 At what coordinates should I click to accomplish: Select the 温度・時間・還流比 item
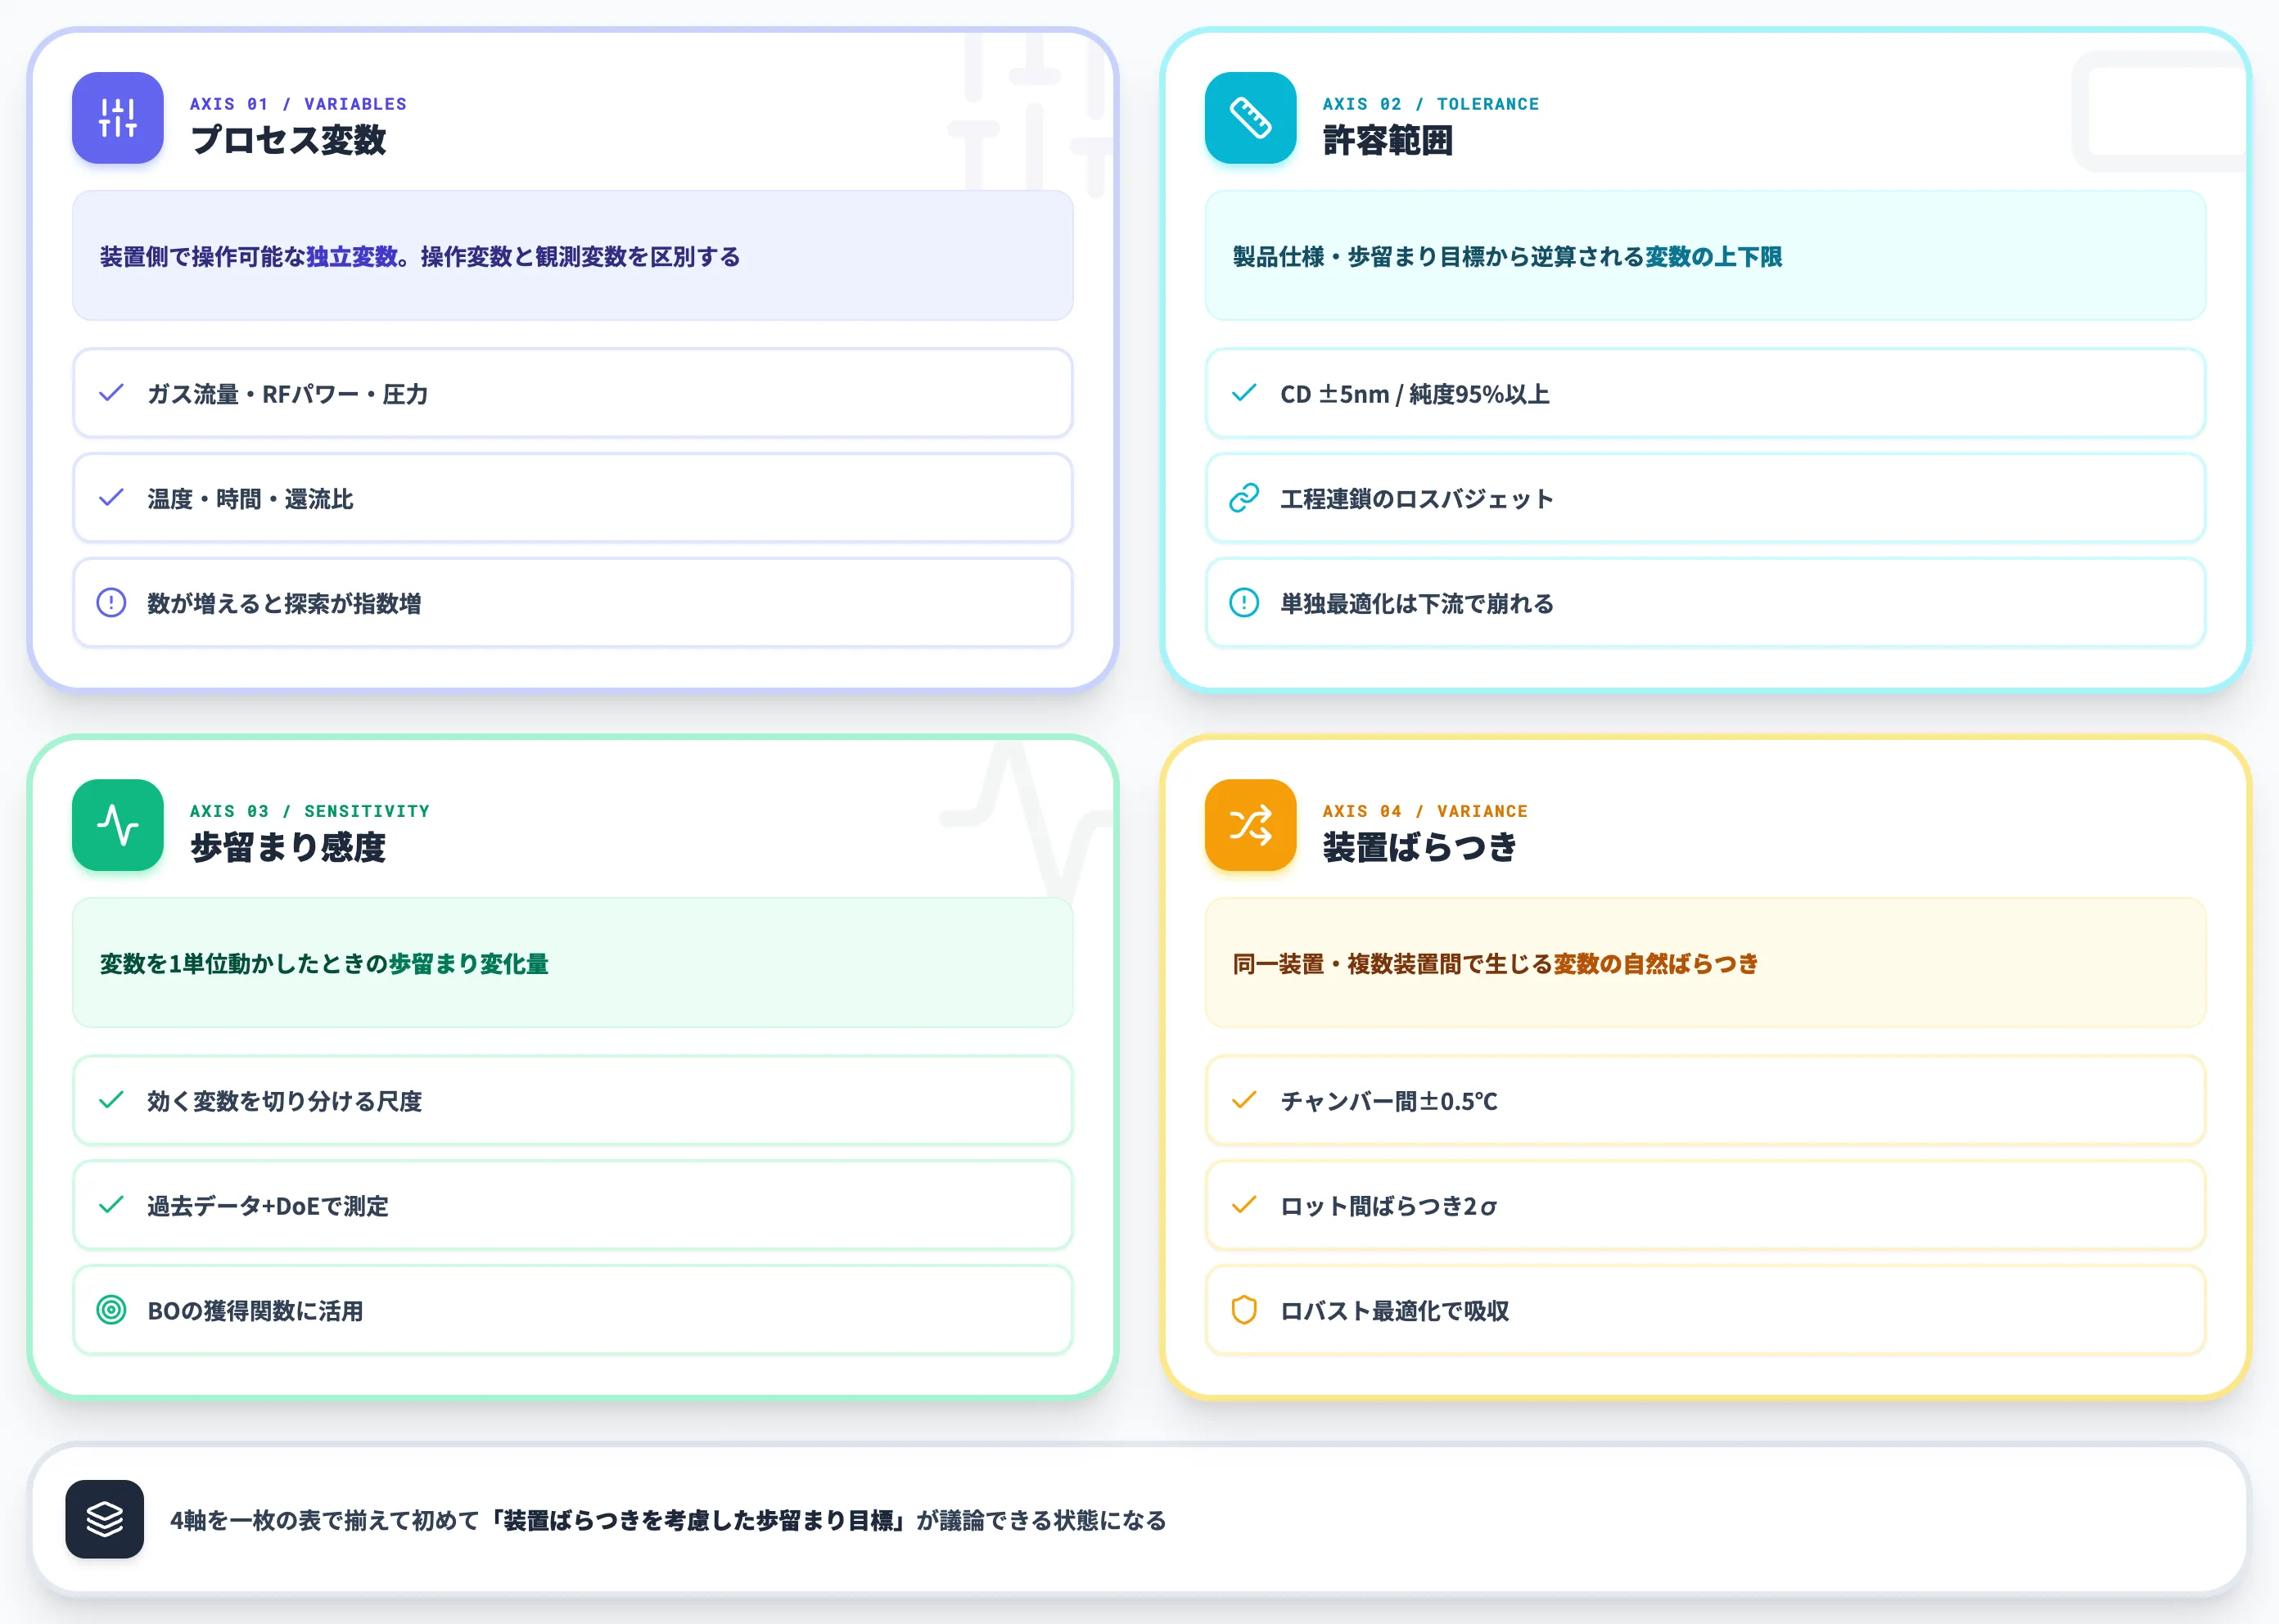coord(573,498)
